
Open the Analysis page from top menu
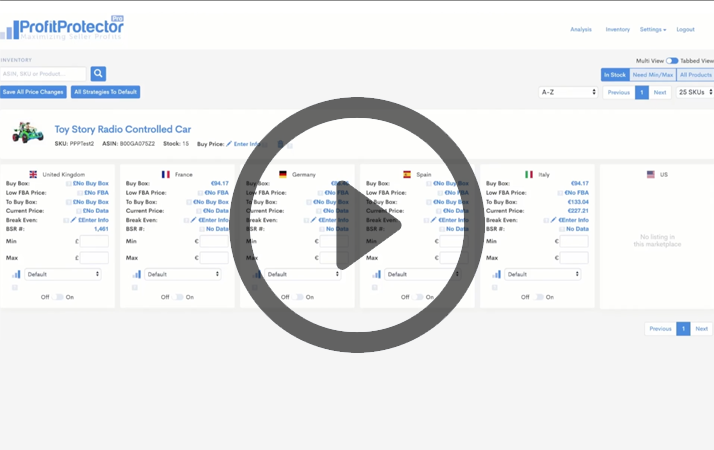click(581, 30)
